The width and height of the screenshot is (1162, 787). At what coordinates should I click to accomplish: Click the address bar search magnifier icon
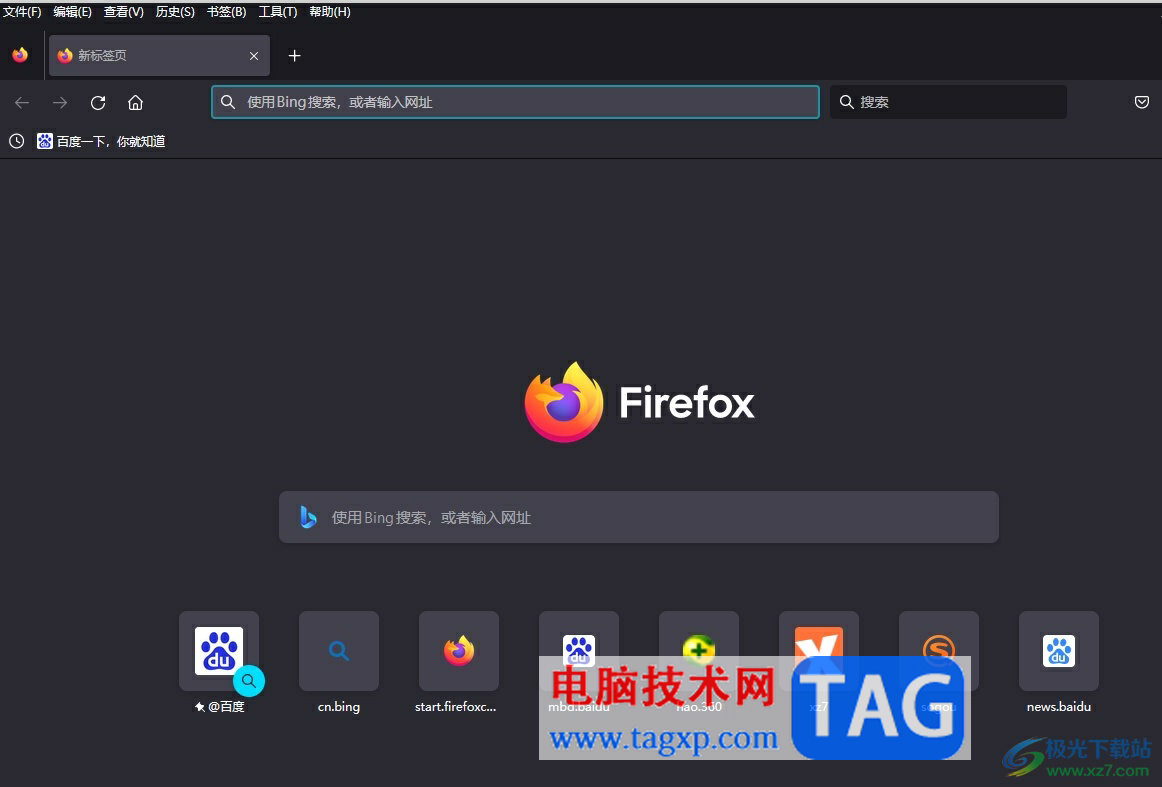pyautogui.click(x=228, y=102)
